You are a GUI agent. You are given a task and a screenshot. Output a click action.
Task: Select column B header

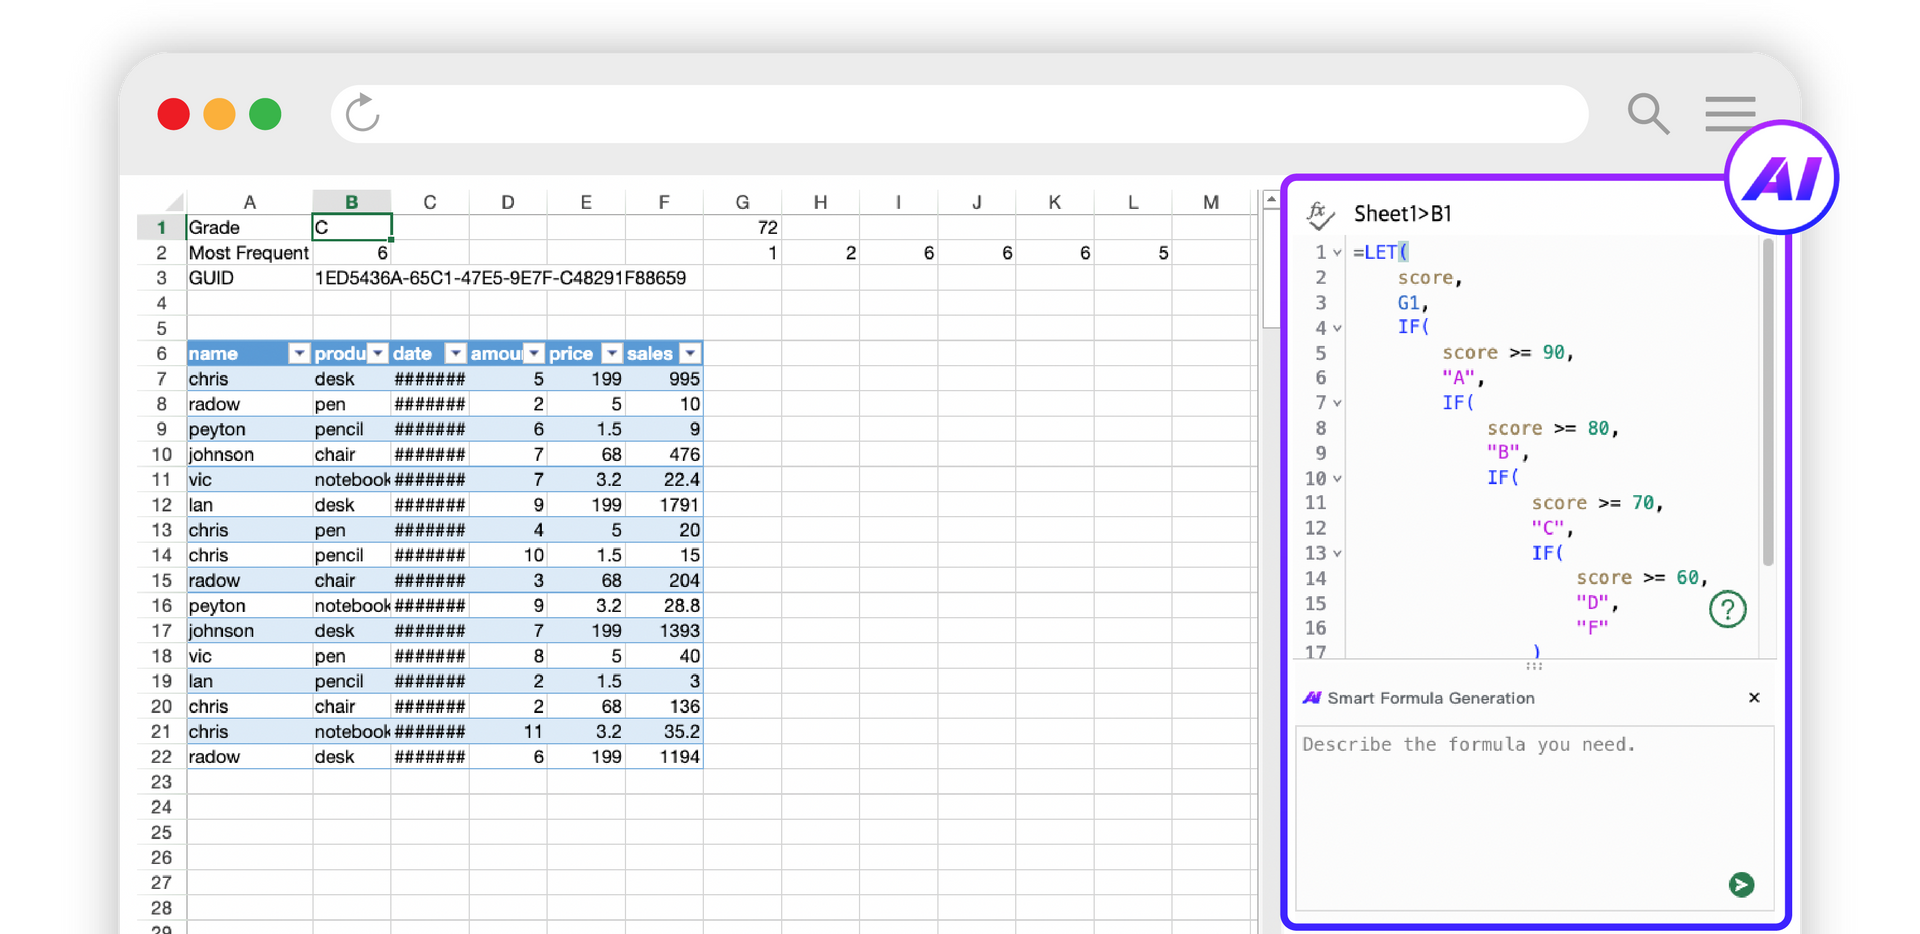click(x=351, y=202)
